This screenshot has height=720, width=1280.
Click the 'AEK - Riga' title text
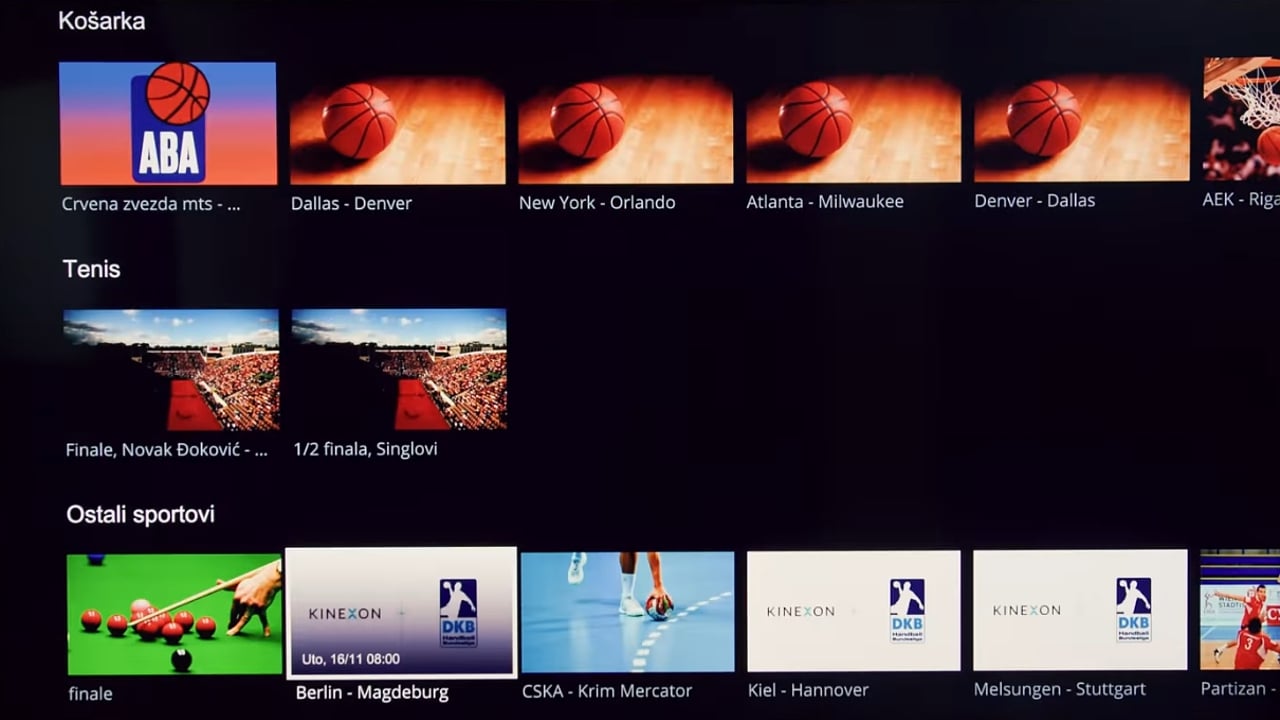[x=1241, y=199]
